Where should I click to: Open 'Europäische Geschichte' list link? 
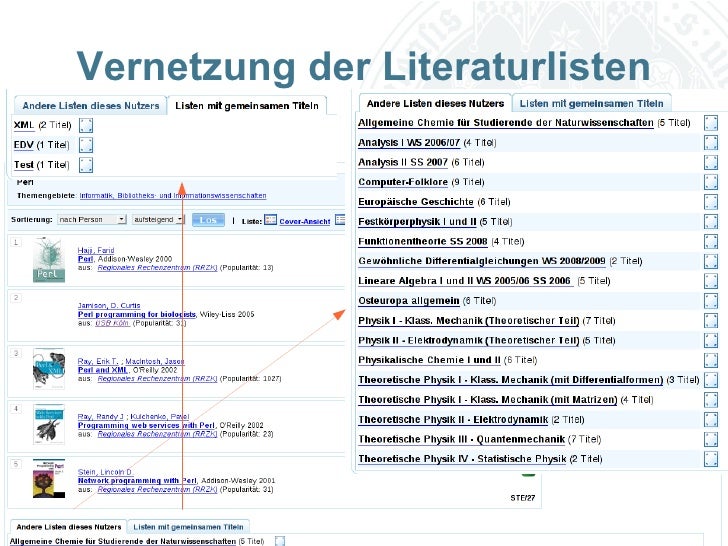click(416, 202)
